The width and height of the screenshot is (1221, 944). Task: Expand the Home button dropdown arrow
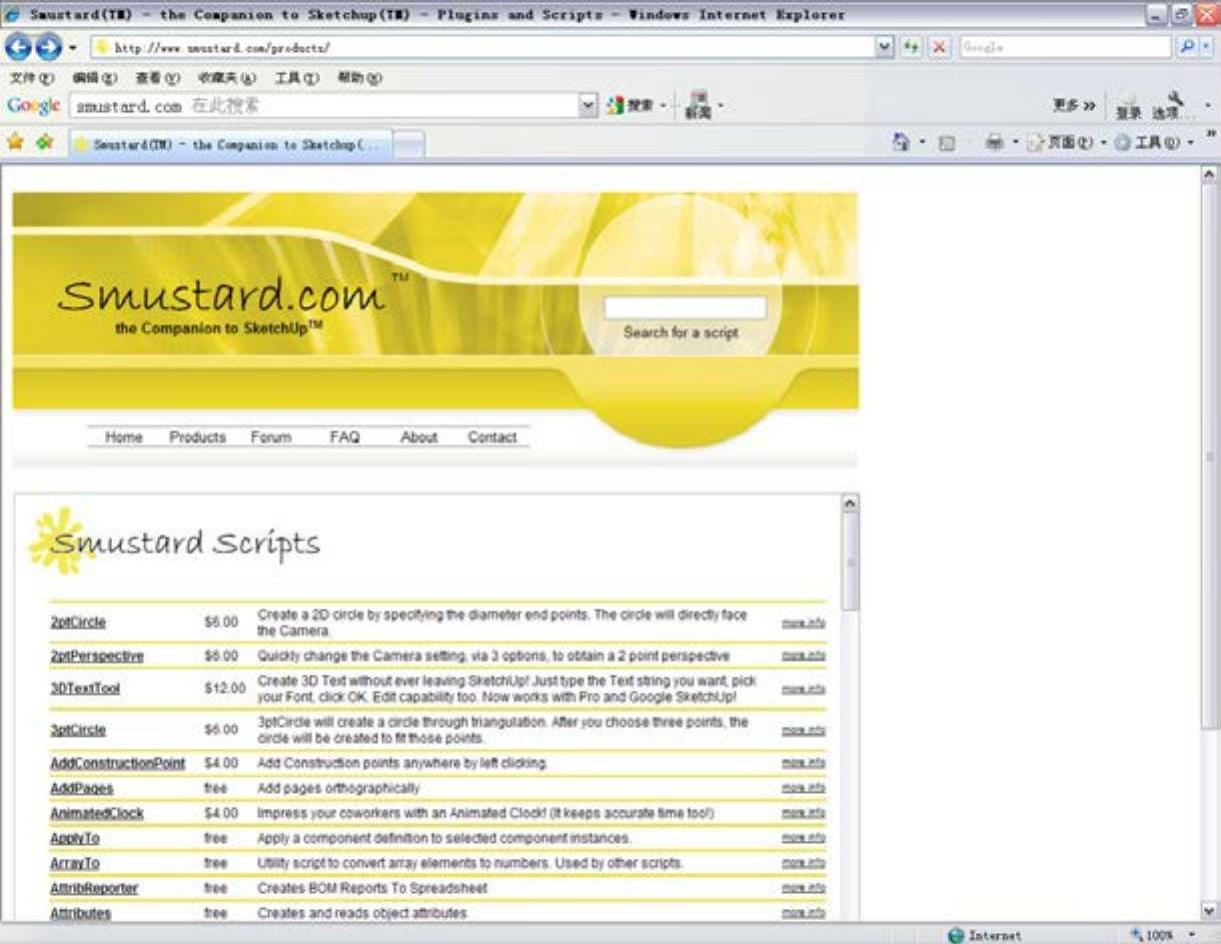click(x=922, y=143)
